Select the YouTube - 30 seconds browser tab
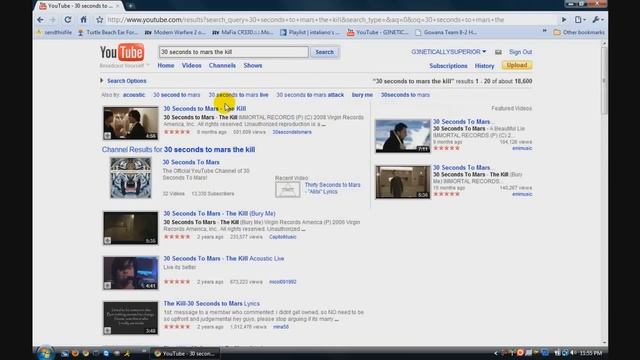This screenshot has height=360, width=640. [80, 6]
